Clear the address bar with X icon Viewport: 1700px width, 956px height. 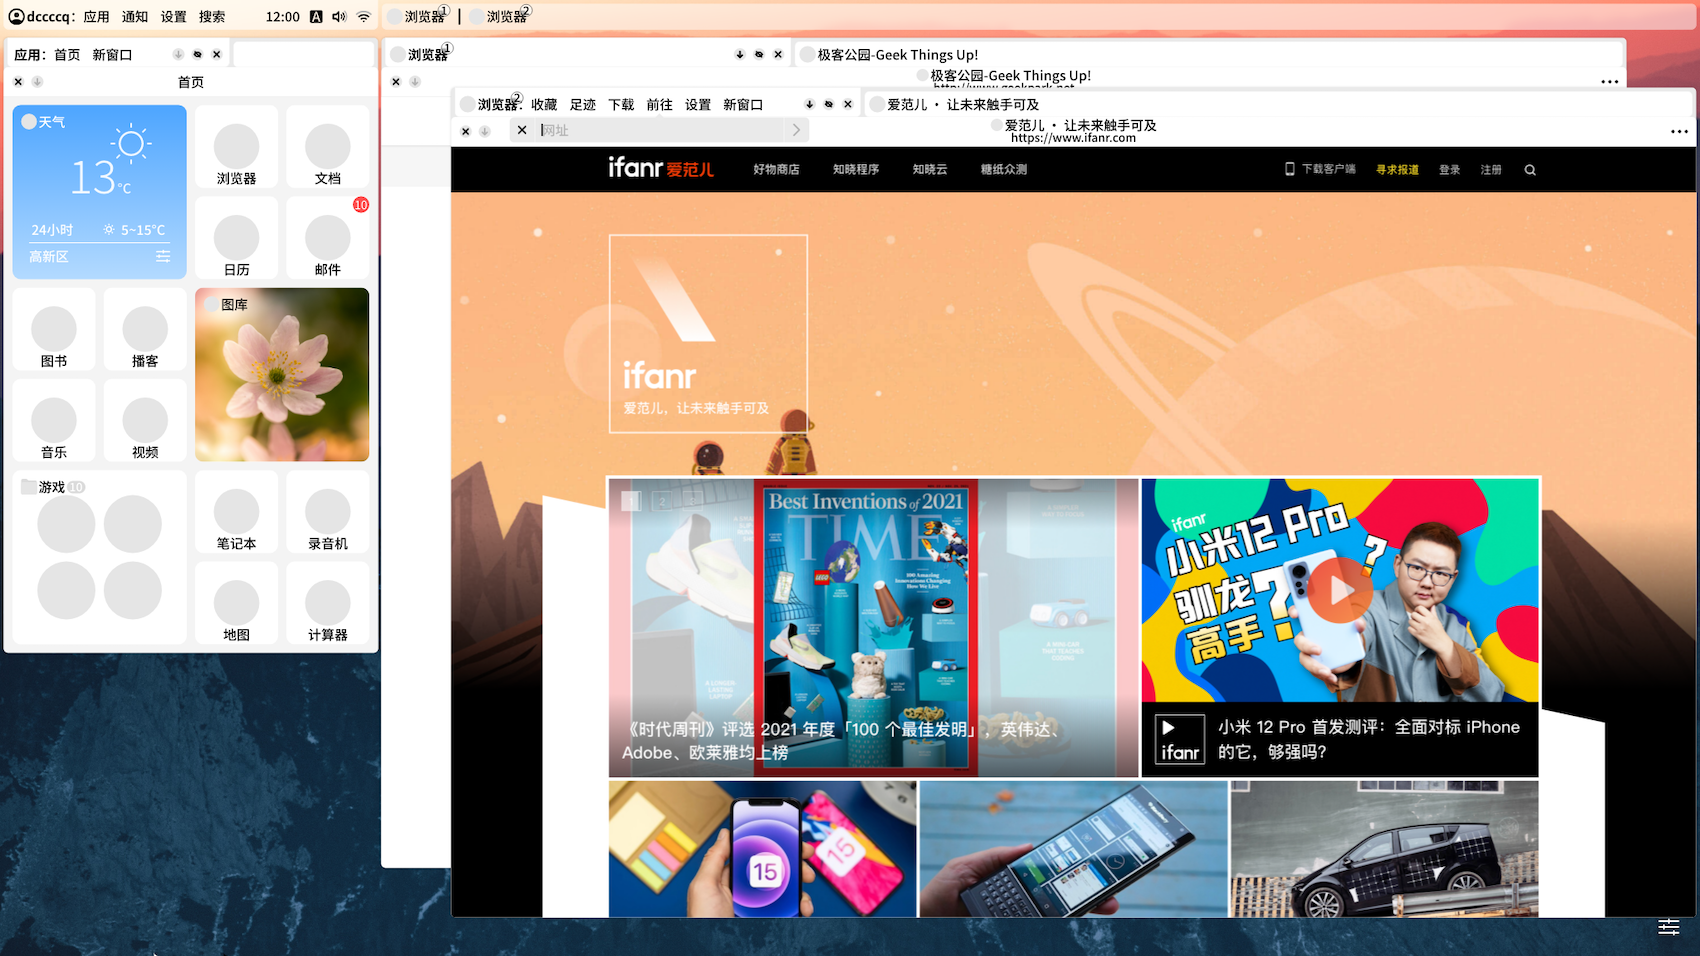pos(522,130)
